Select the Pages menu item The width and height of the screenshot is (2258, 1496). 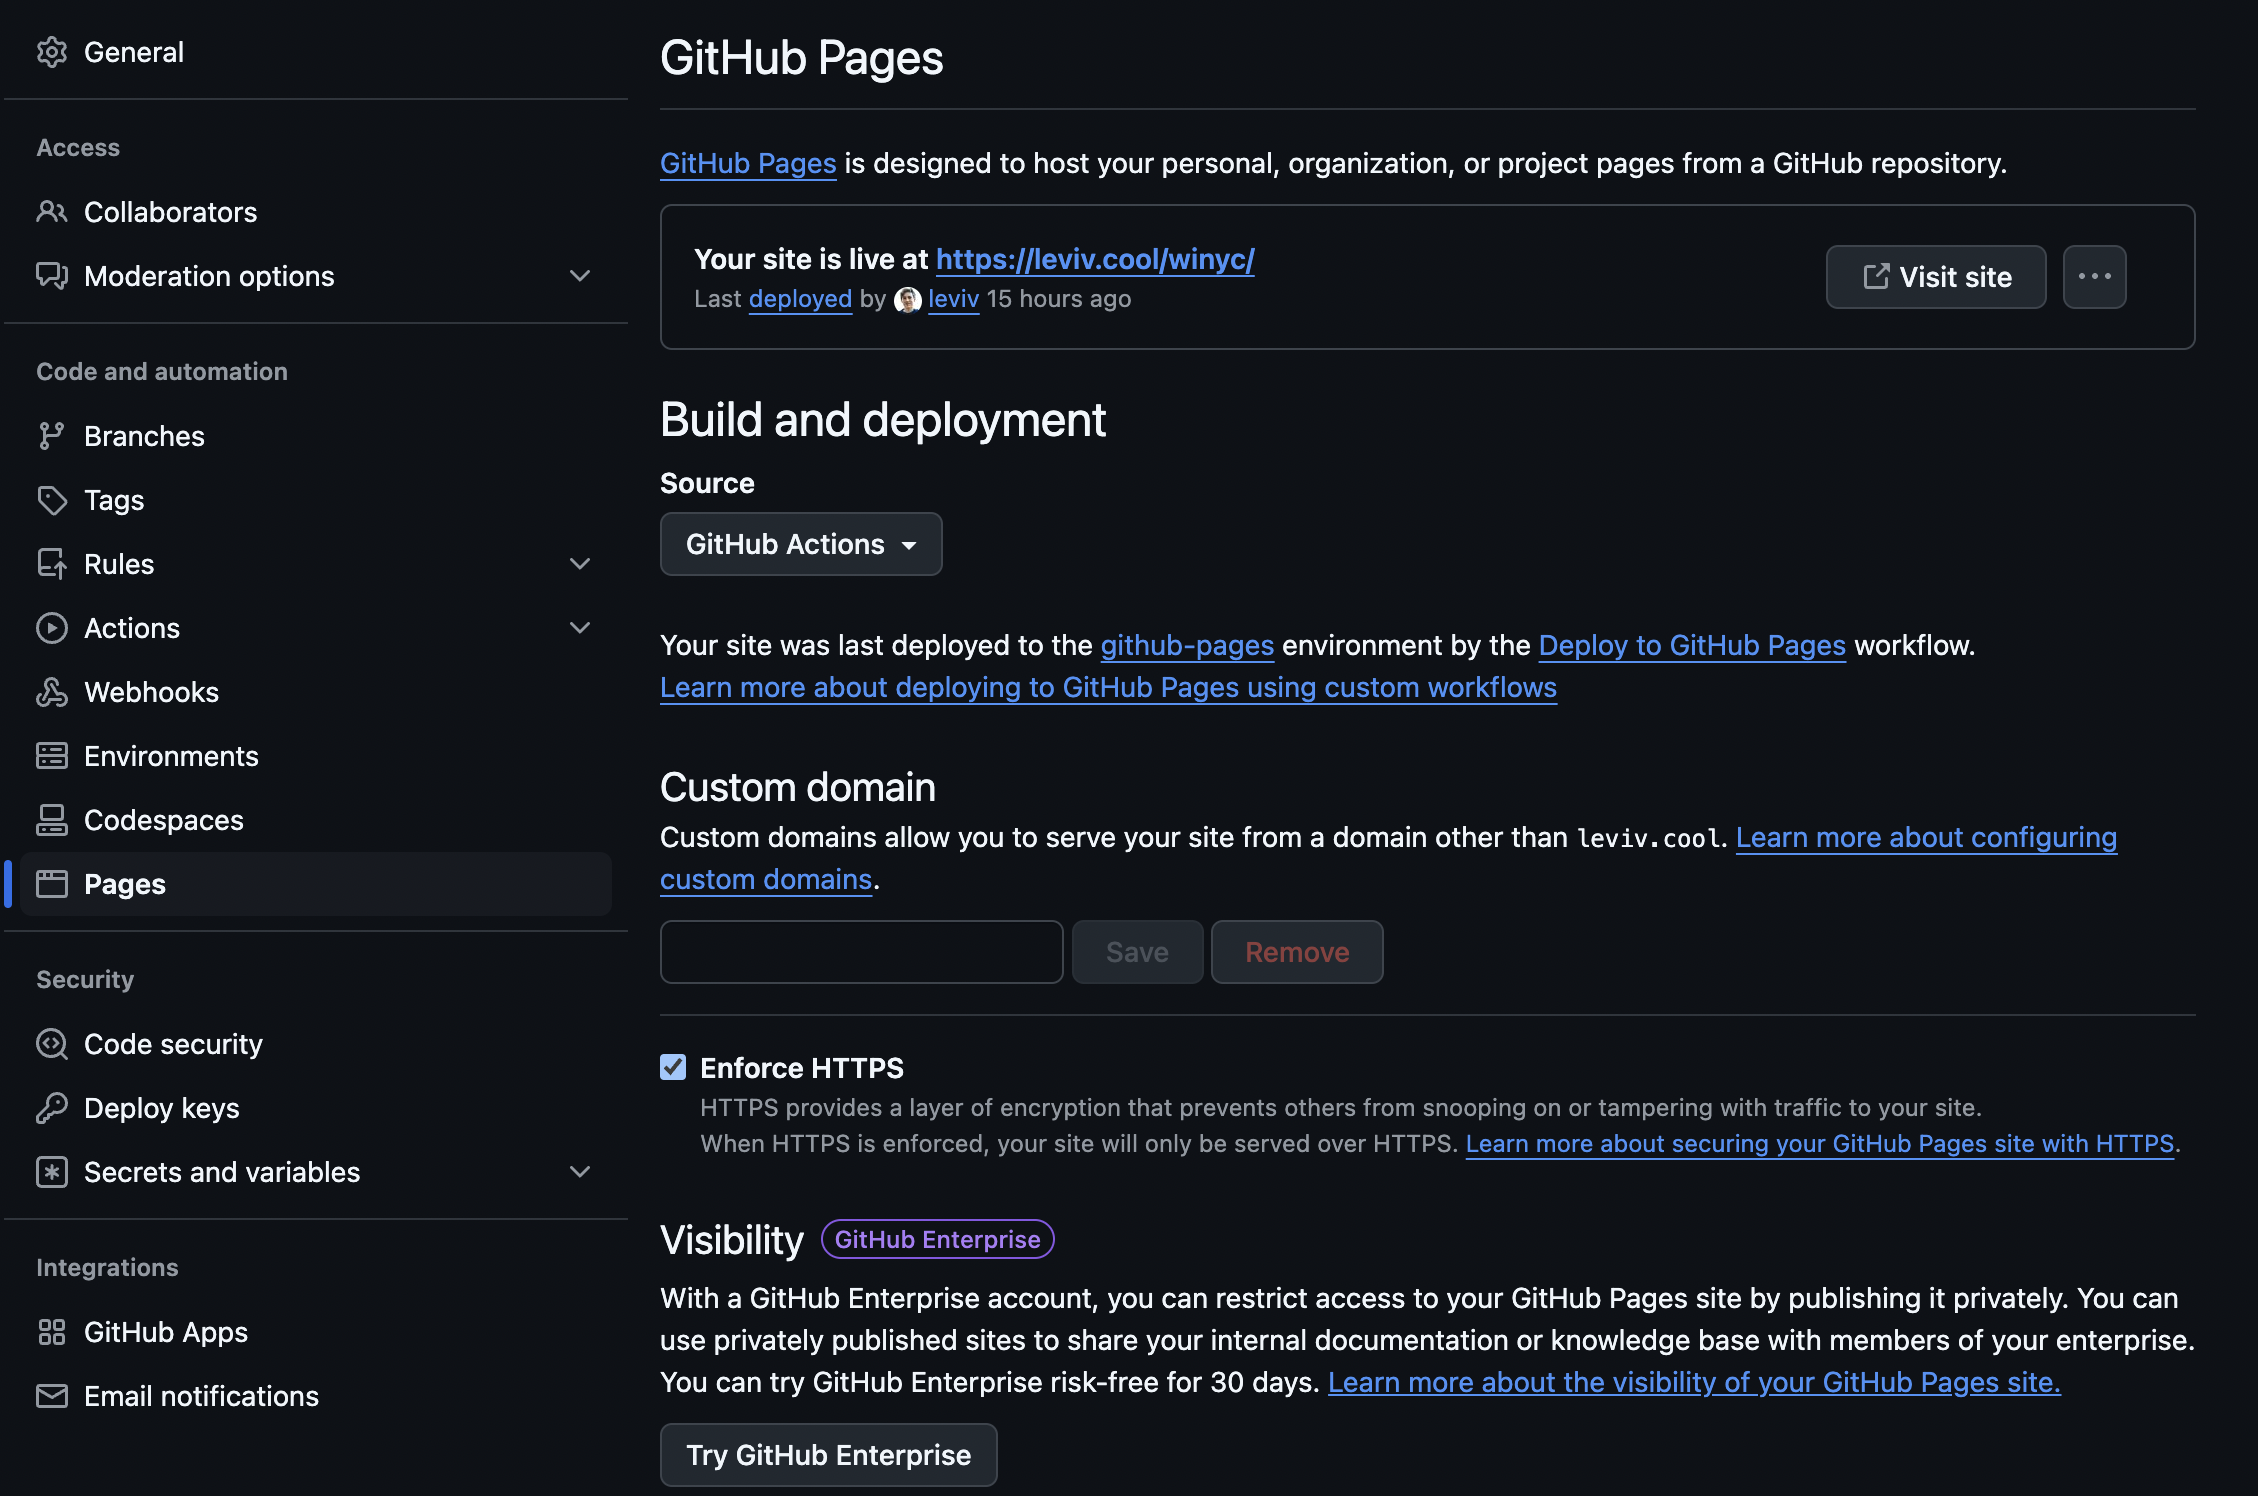(x=316, y=884)
